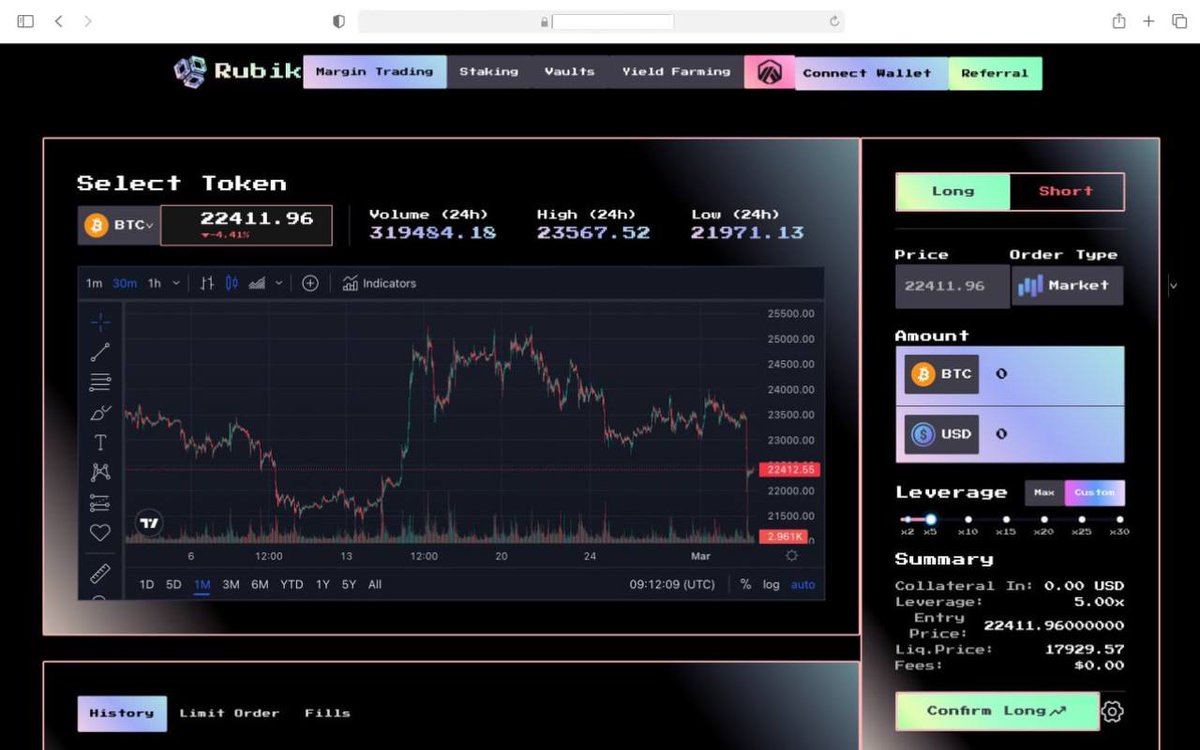The height and width of the screenshot is (750, 1200).
Task: Open the Market order type dropdown
Action: tap(1068, 285)
